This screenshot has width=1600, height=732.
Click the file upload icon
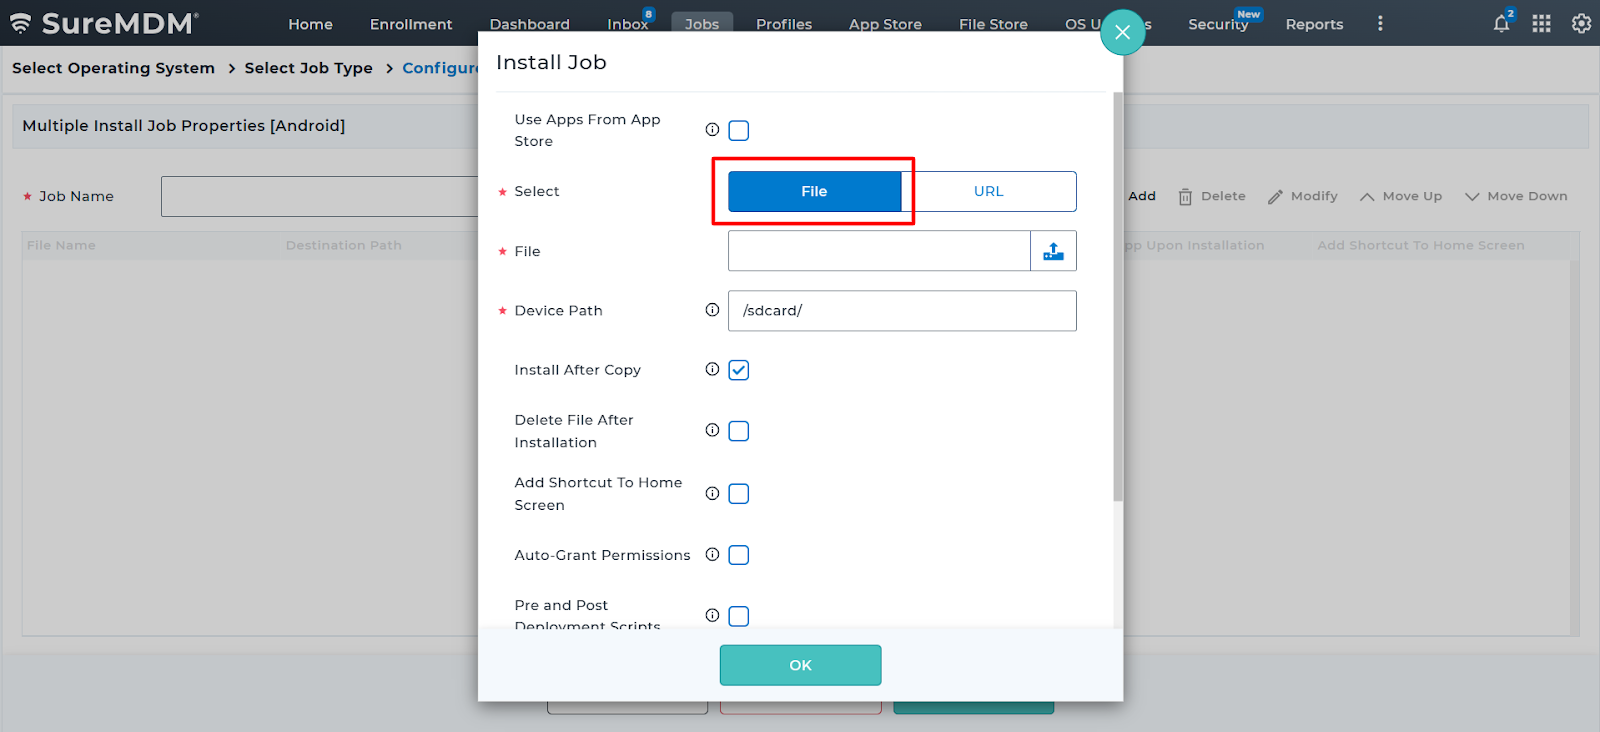coord(1053,251)
